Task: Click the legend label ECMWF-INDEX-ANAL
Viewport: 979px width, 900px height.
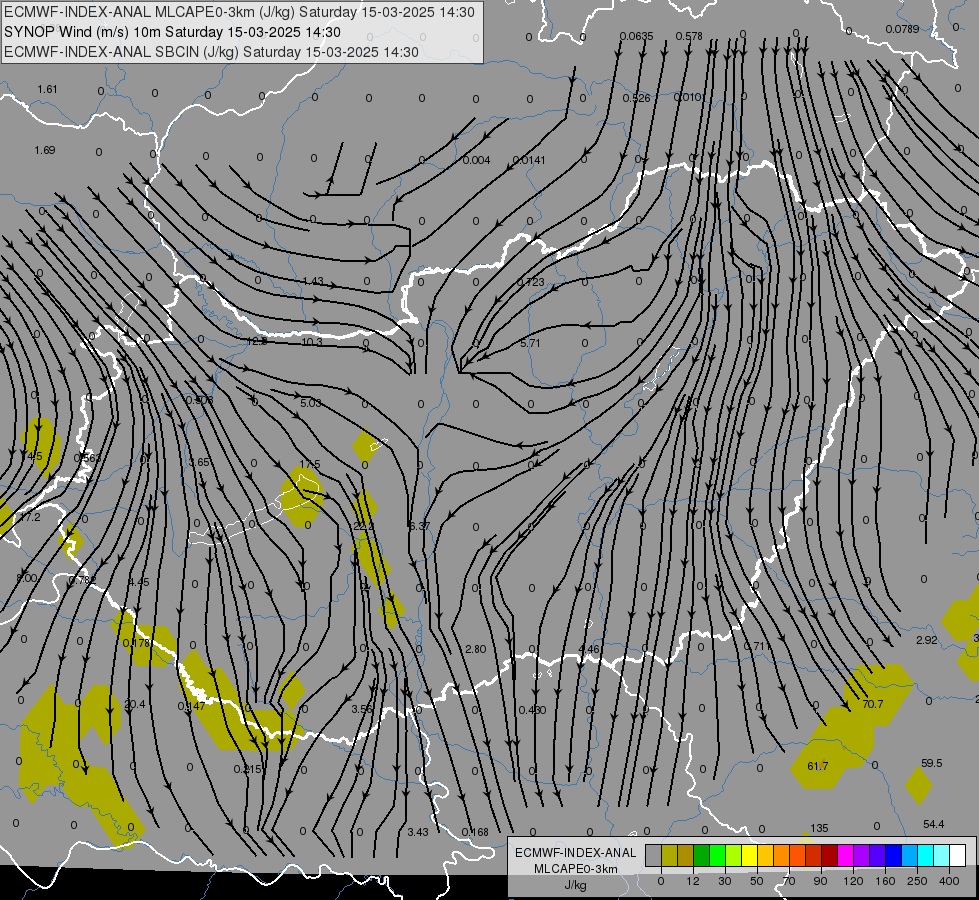Action: coord(576,853)
